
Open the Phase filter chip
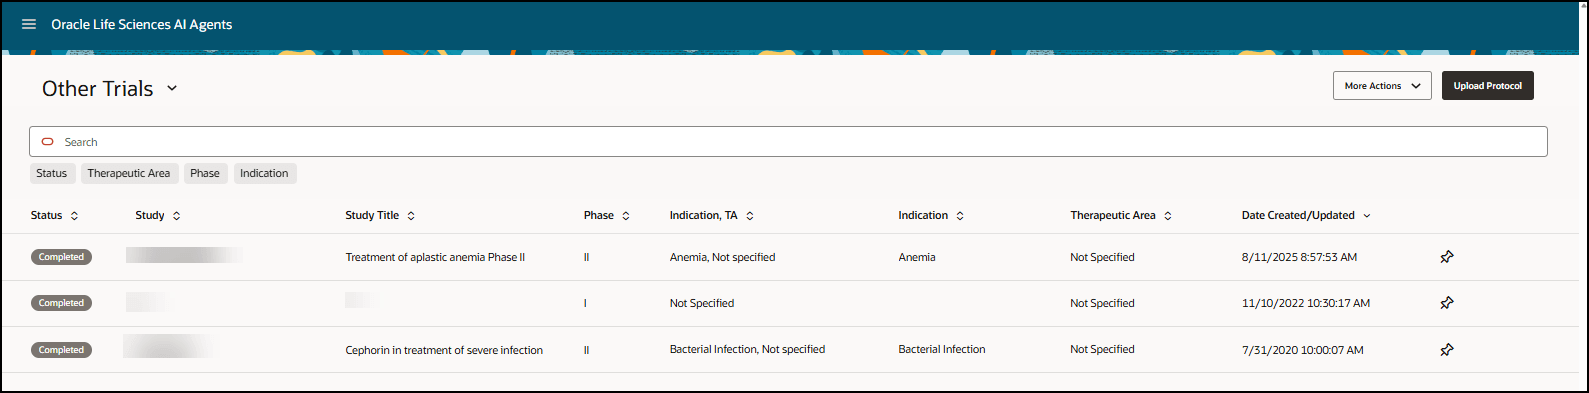[205, 173]
